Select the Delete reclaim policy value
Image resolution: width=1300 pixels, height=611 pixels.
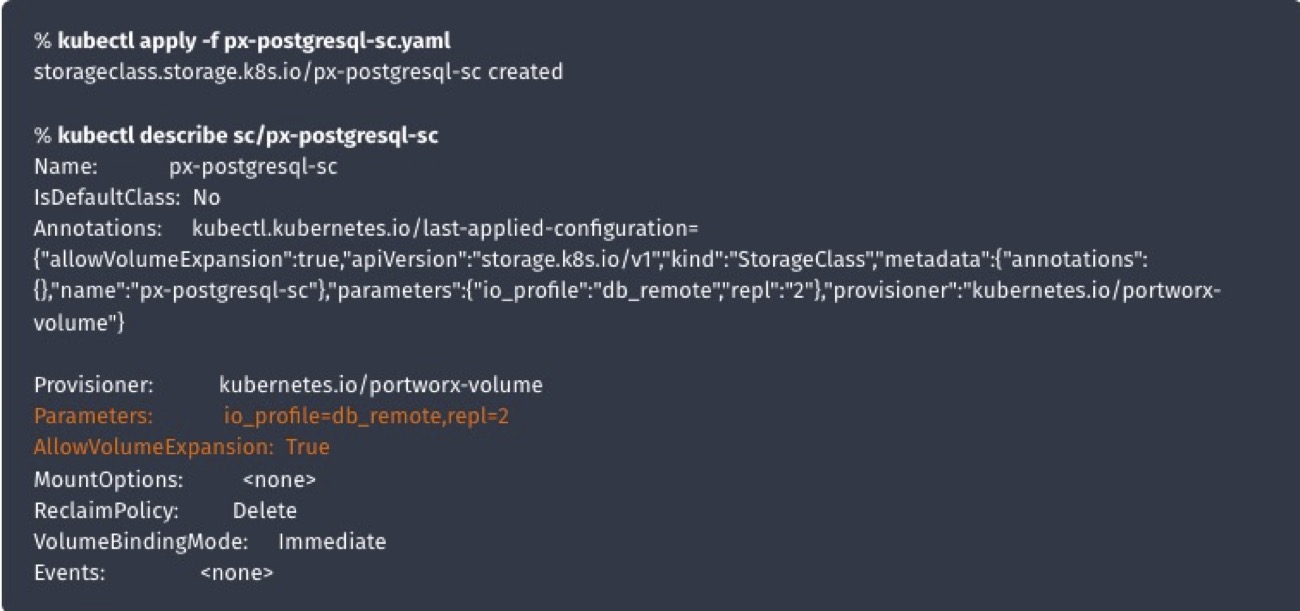265,510
